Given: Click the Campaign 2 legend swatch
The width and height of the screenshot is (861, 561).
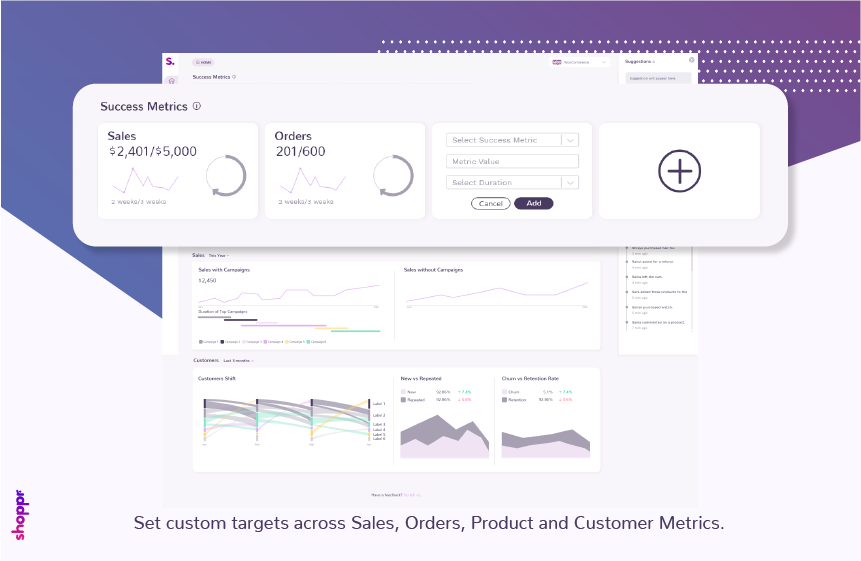Looking at the screenshot, I should pos(222,342).
